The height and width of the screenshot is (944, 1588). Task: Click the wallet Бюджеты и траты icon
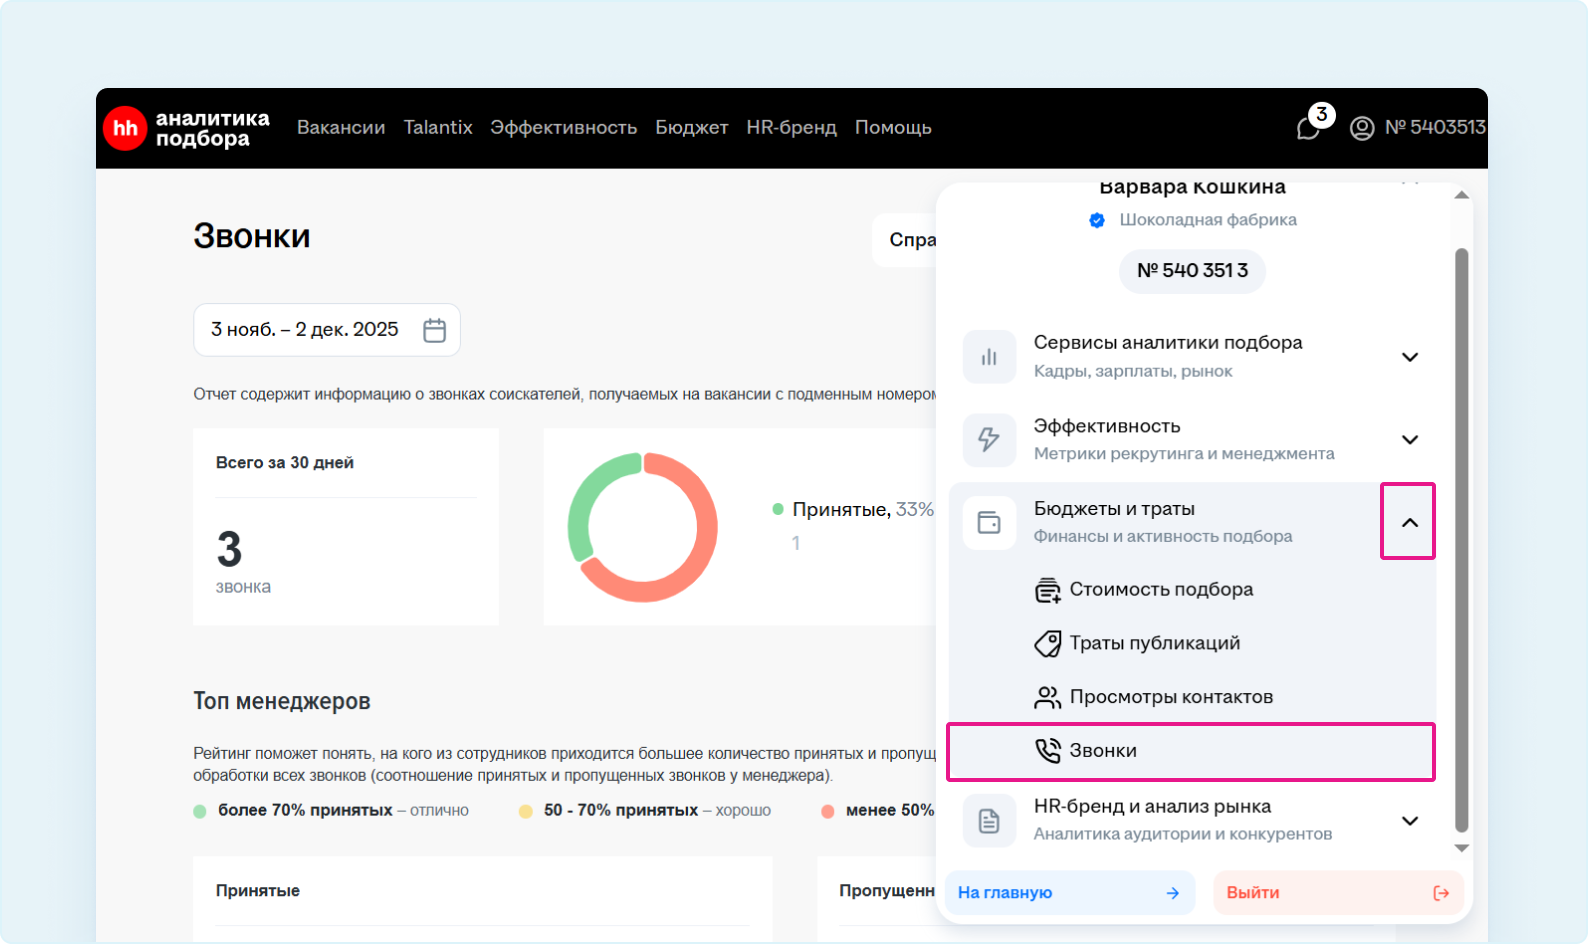click(989, 522)
